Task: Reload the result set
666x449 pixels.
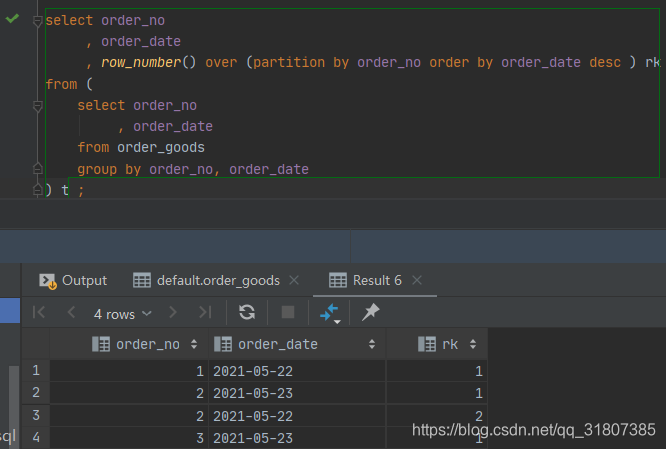Action: (247, 312)
